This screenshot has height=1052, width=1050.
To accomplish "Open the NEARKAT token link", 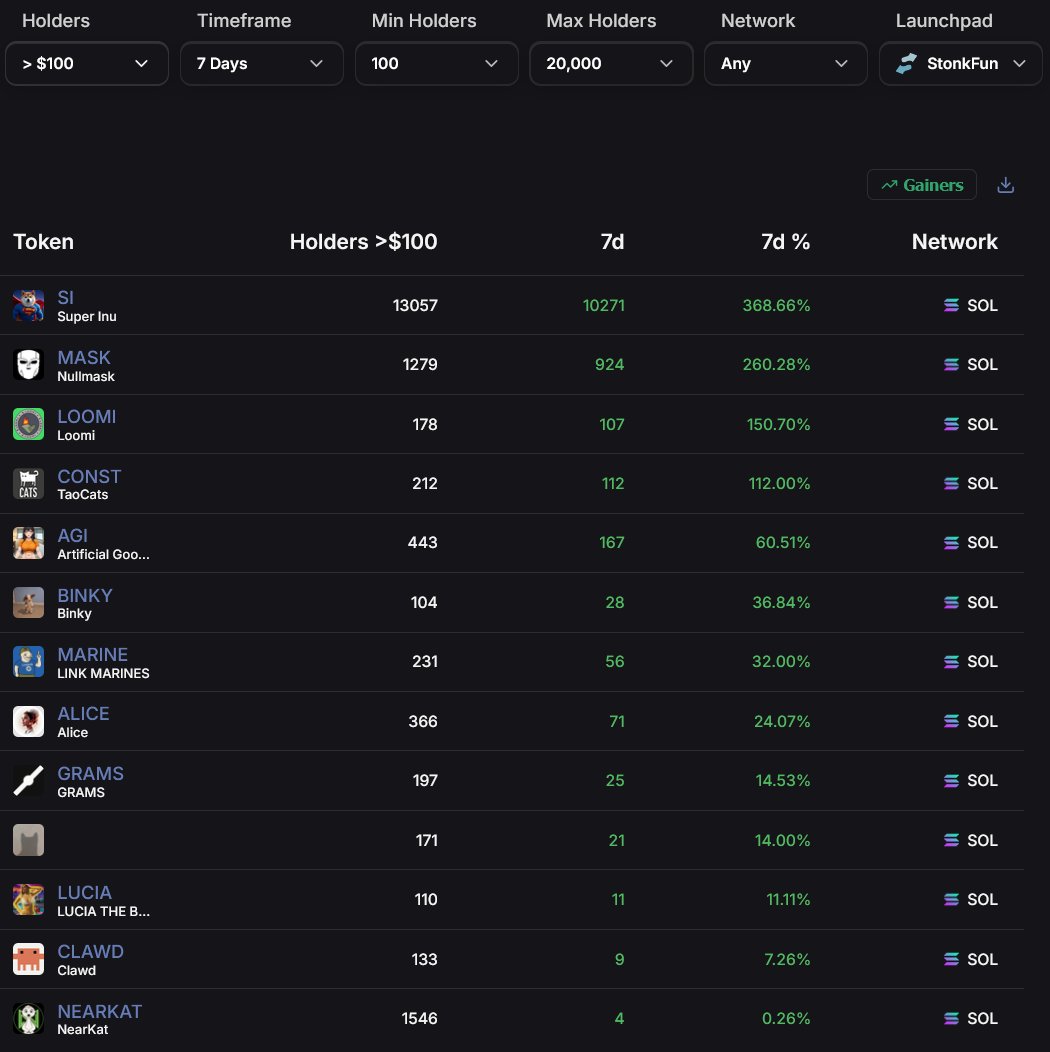I will tap(99, 1010).
